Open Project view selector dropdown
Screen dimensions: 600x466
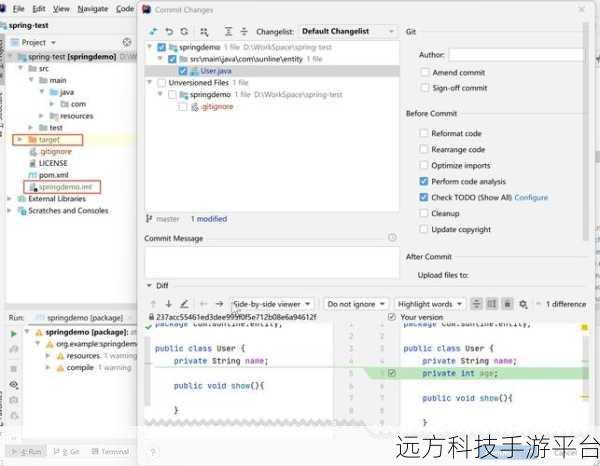(54, 42)
